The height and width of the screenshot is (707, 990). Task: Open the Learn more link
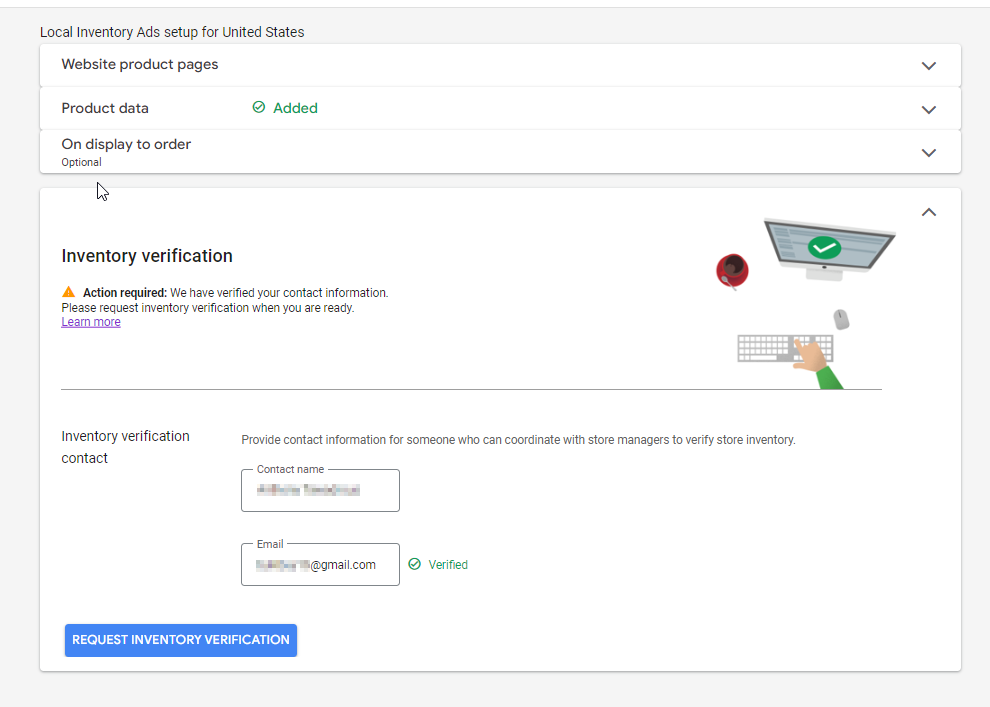coord(90,321)
